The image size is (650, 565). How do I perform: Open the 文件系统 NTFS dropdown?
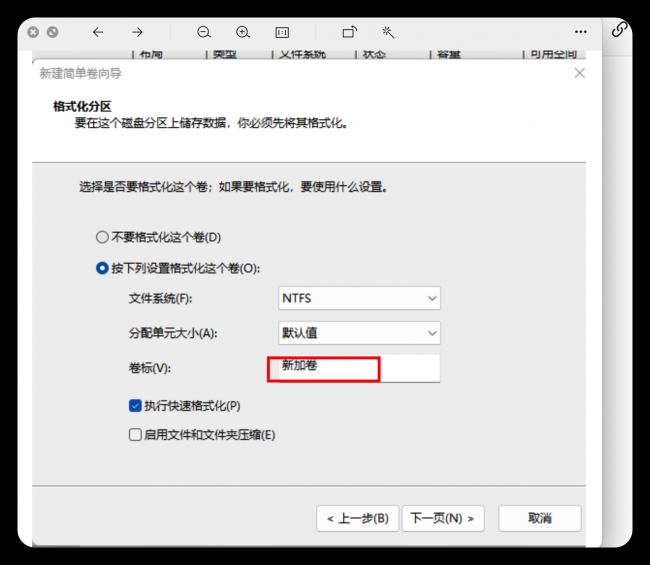pos(359,298)
